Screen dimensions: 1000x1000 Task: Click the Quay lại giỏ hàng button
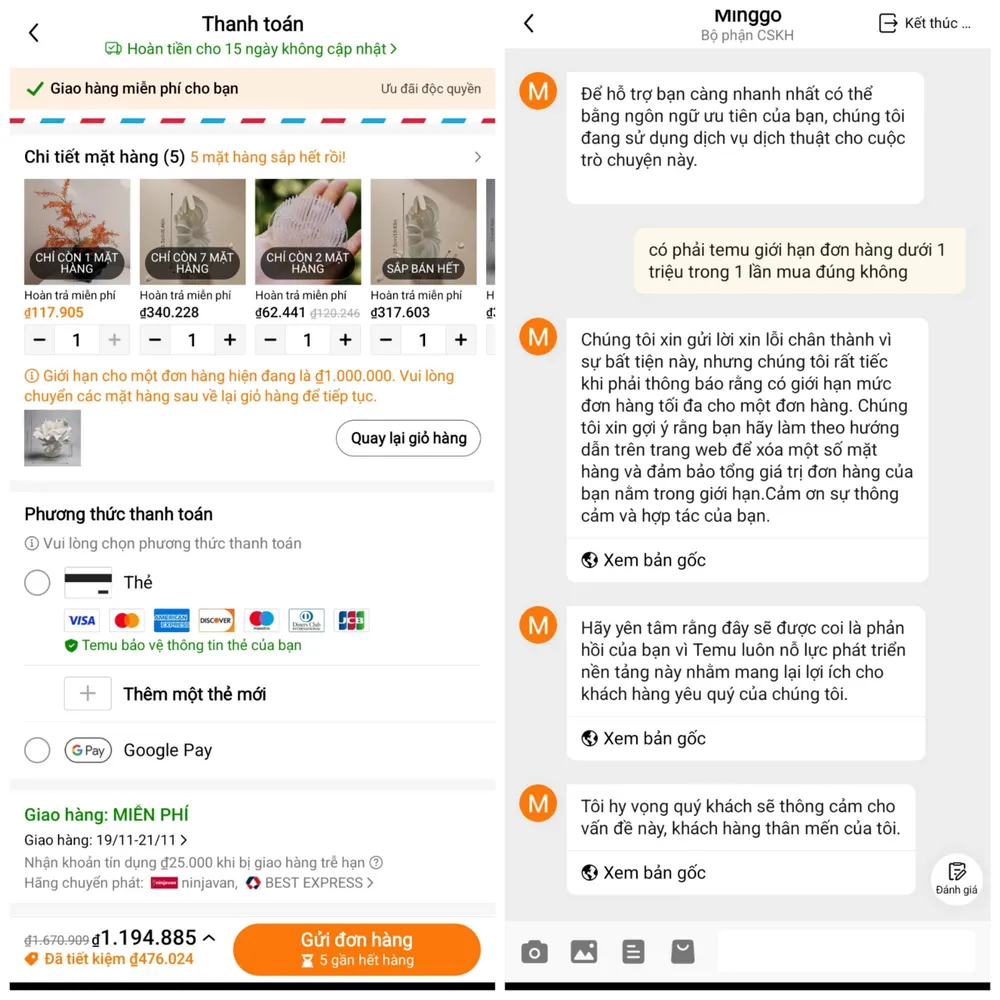[x=408, y=438]
